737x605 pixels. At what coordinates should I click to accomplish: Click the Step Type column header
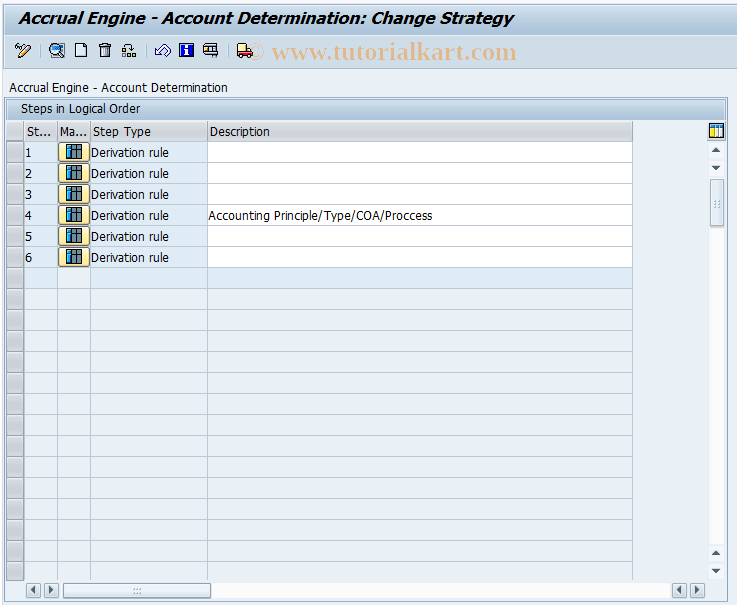[149, 131]
